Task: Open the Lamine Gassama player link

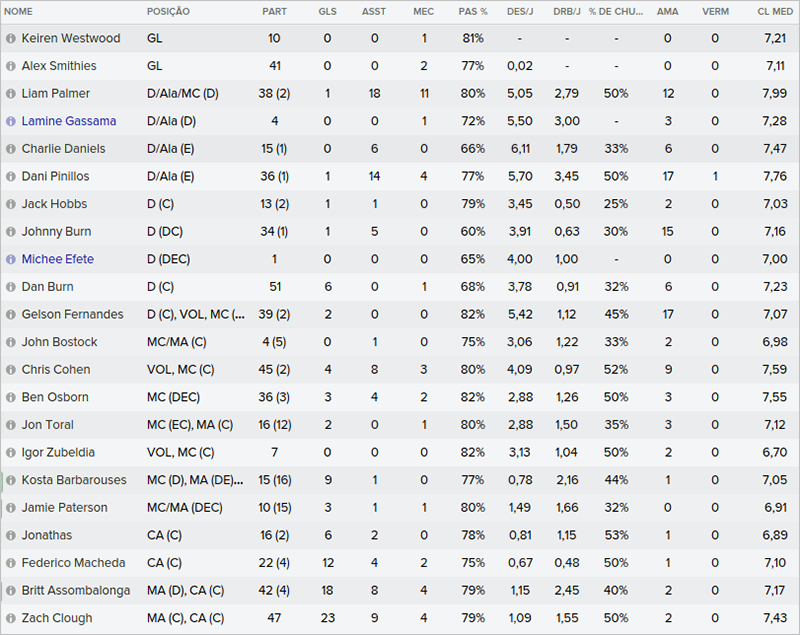Action: coord(69,121)
